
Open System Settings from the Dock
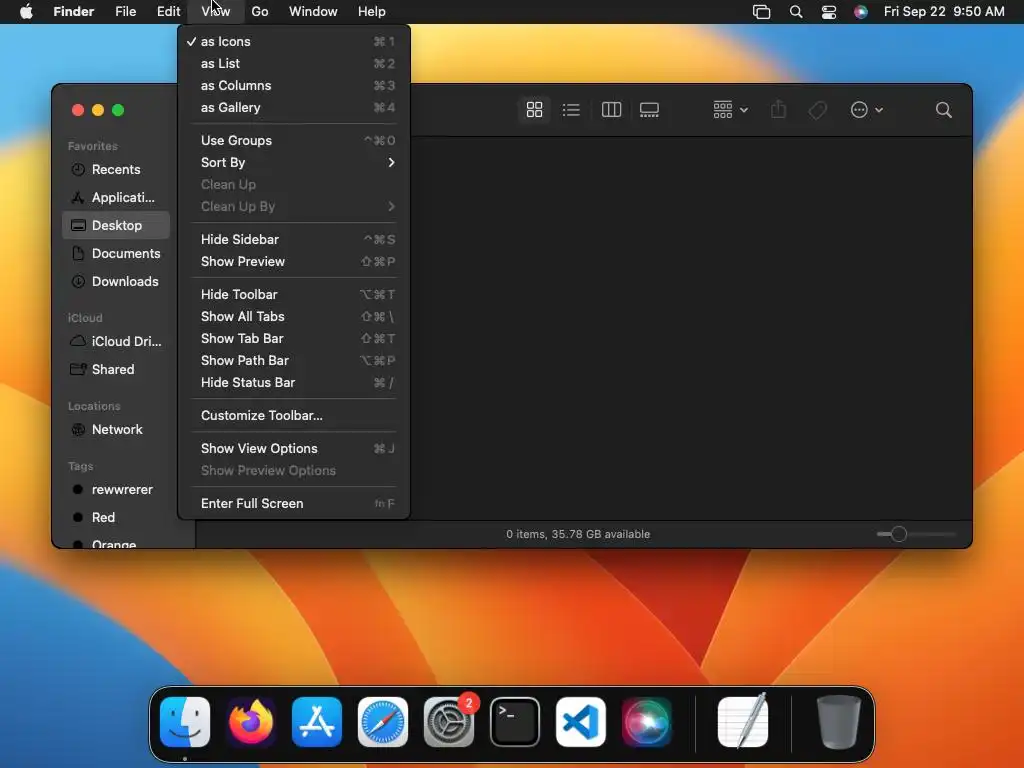point(449,722)
